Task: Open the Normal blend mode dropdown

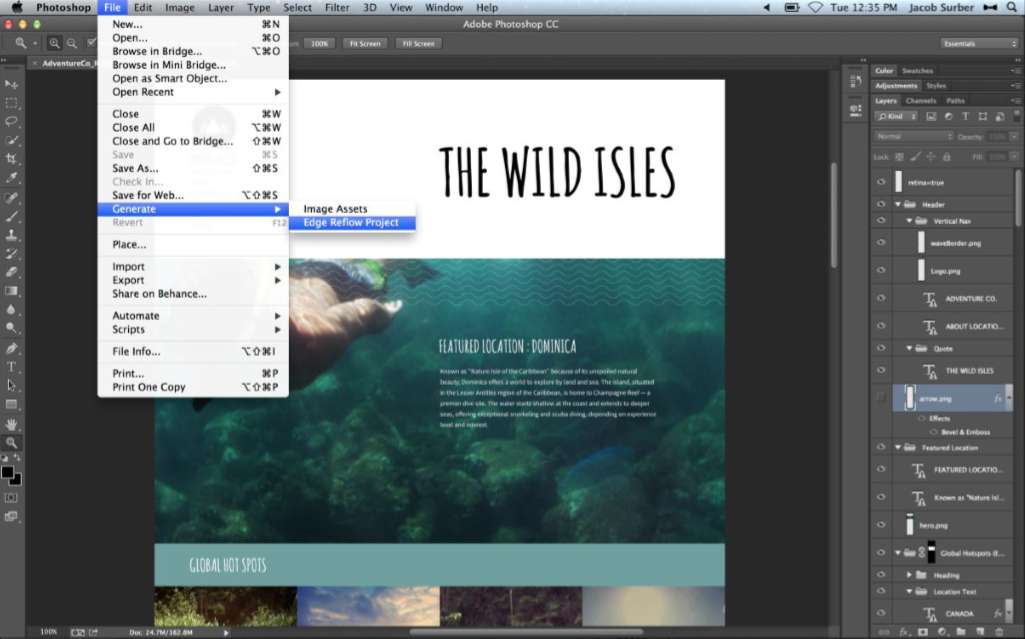Action: [913, 136]
